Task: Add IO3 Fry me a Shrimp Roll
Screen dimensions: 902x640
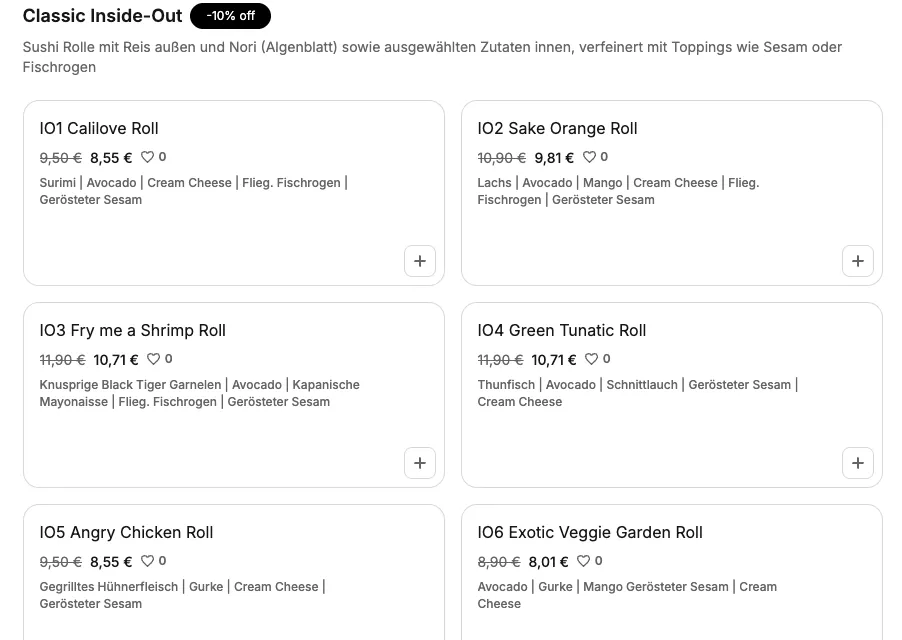Action: pyautogui.click(x=420, y=463)
